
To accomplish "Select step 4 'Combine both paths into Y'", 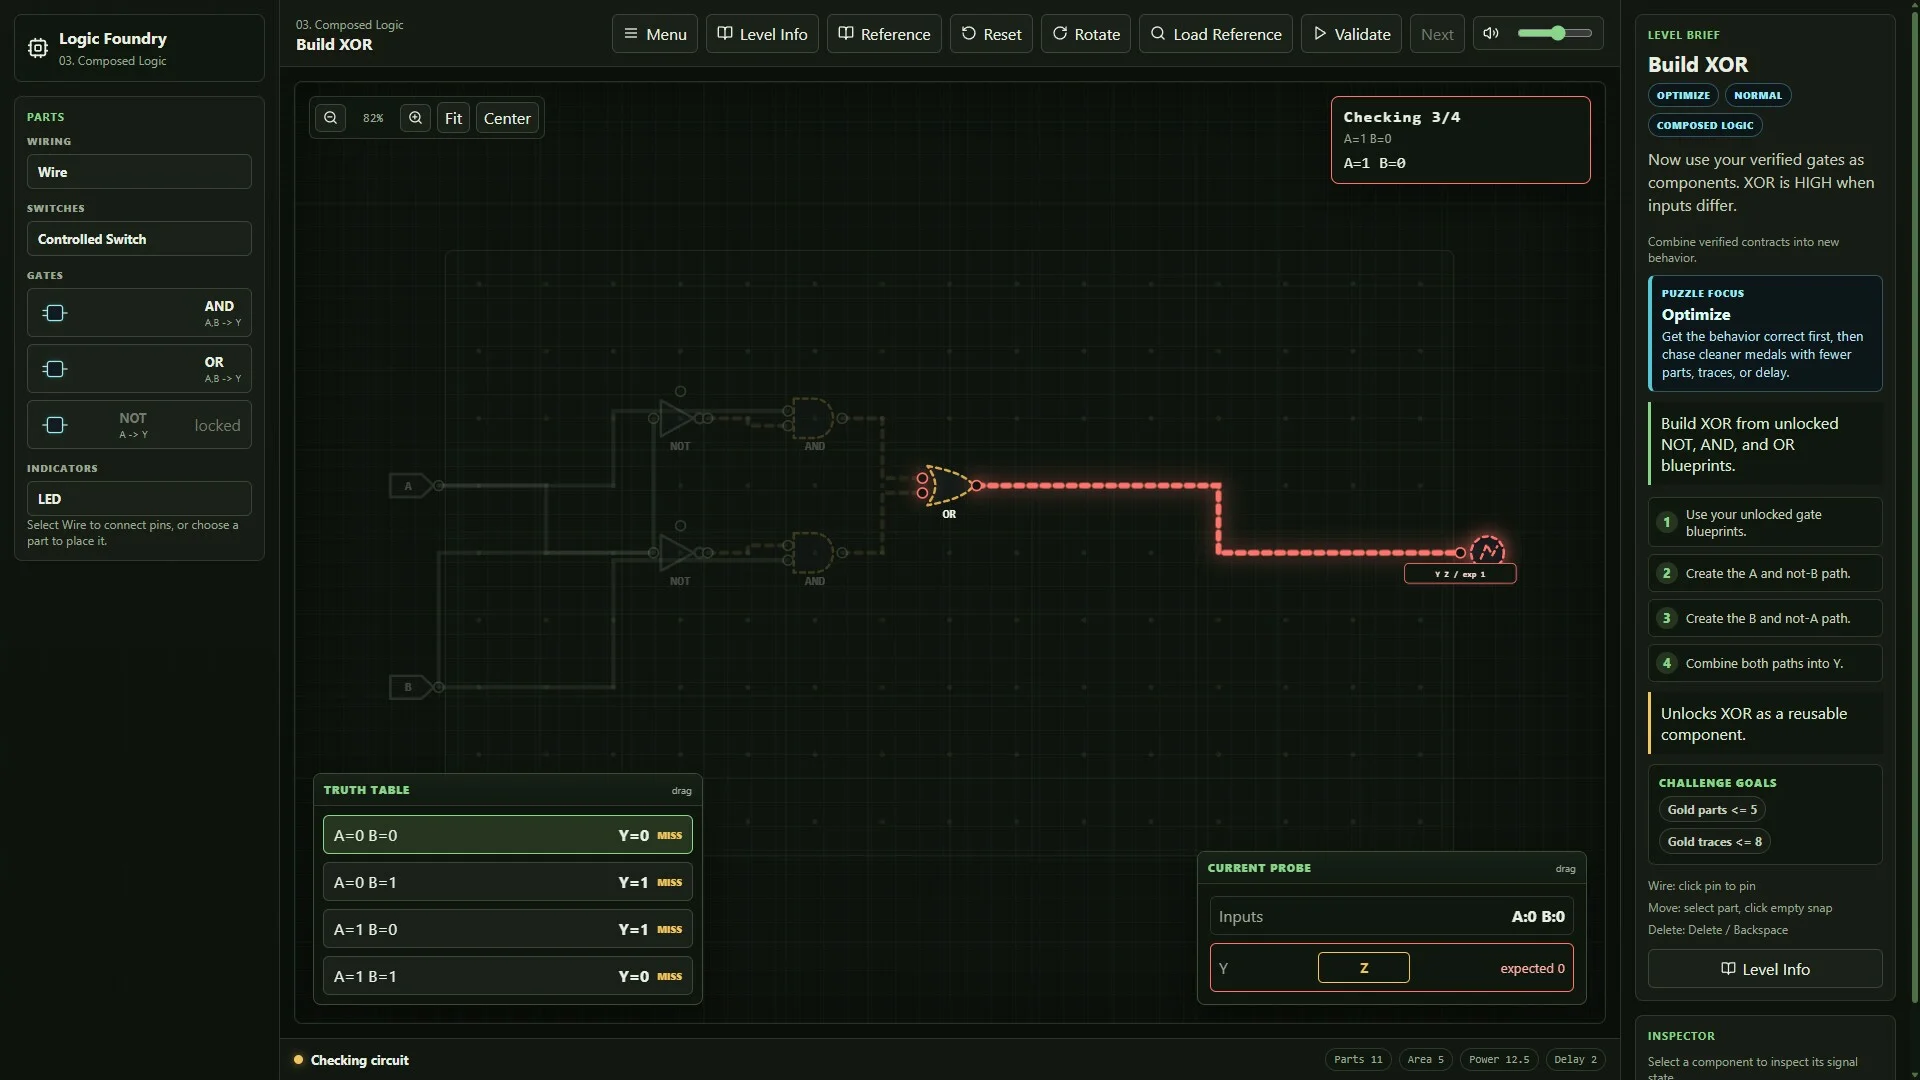I will click(1765, 663).
